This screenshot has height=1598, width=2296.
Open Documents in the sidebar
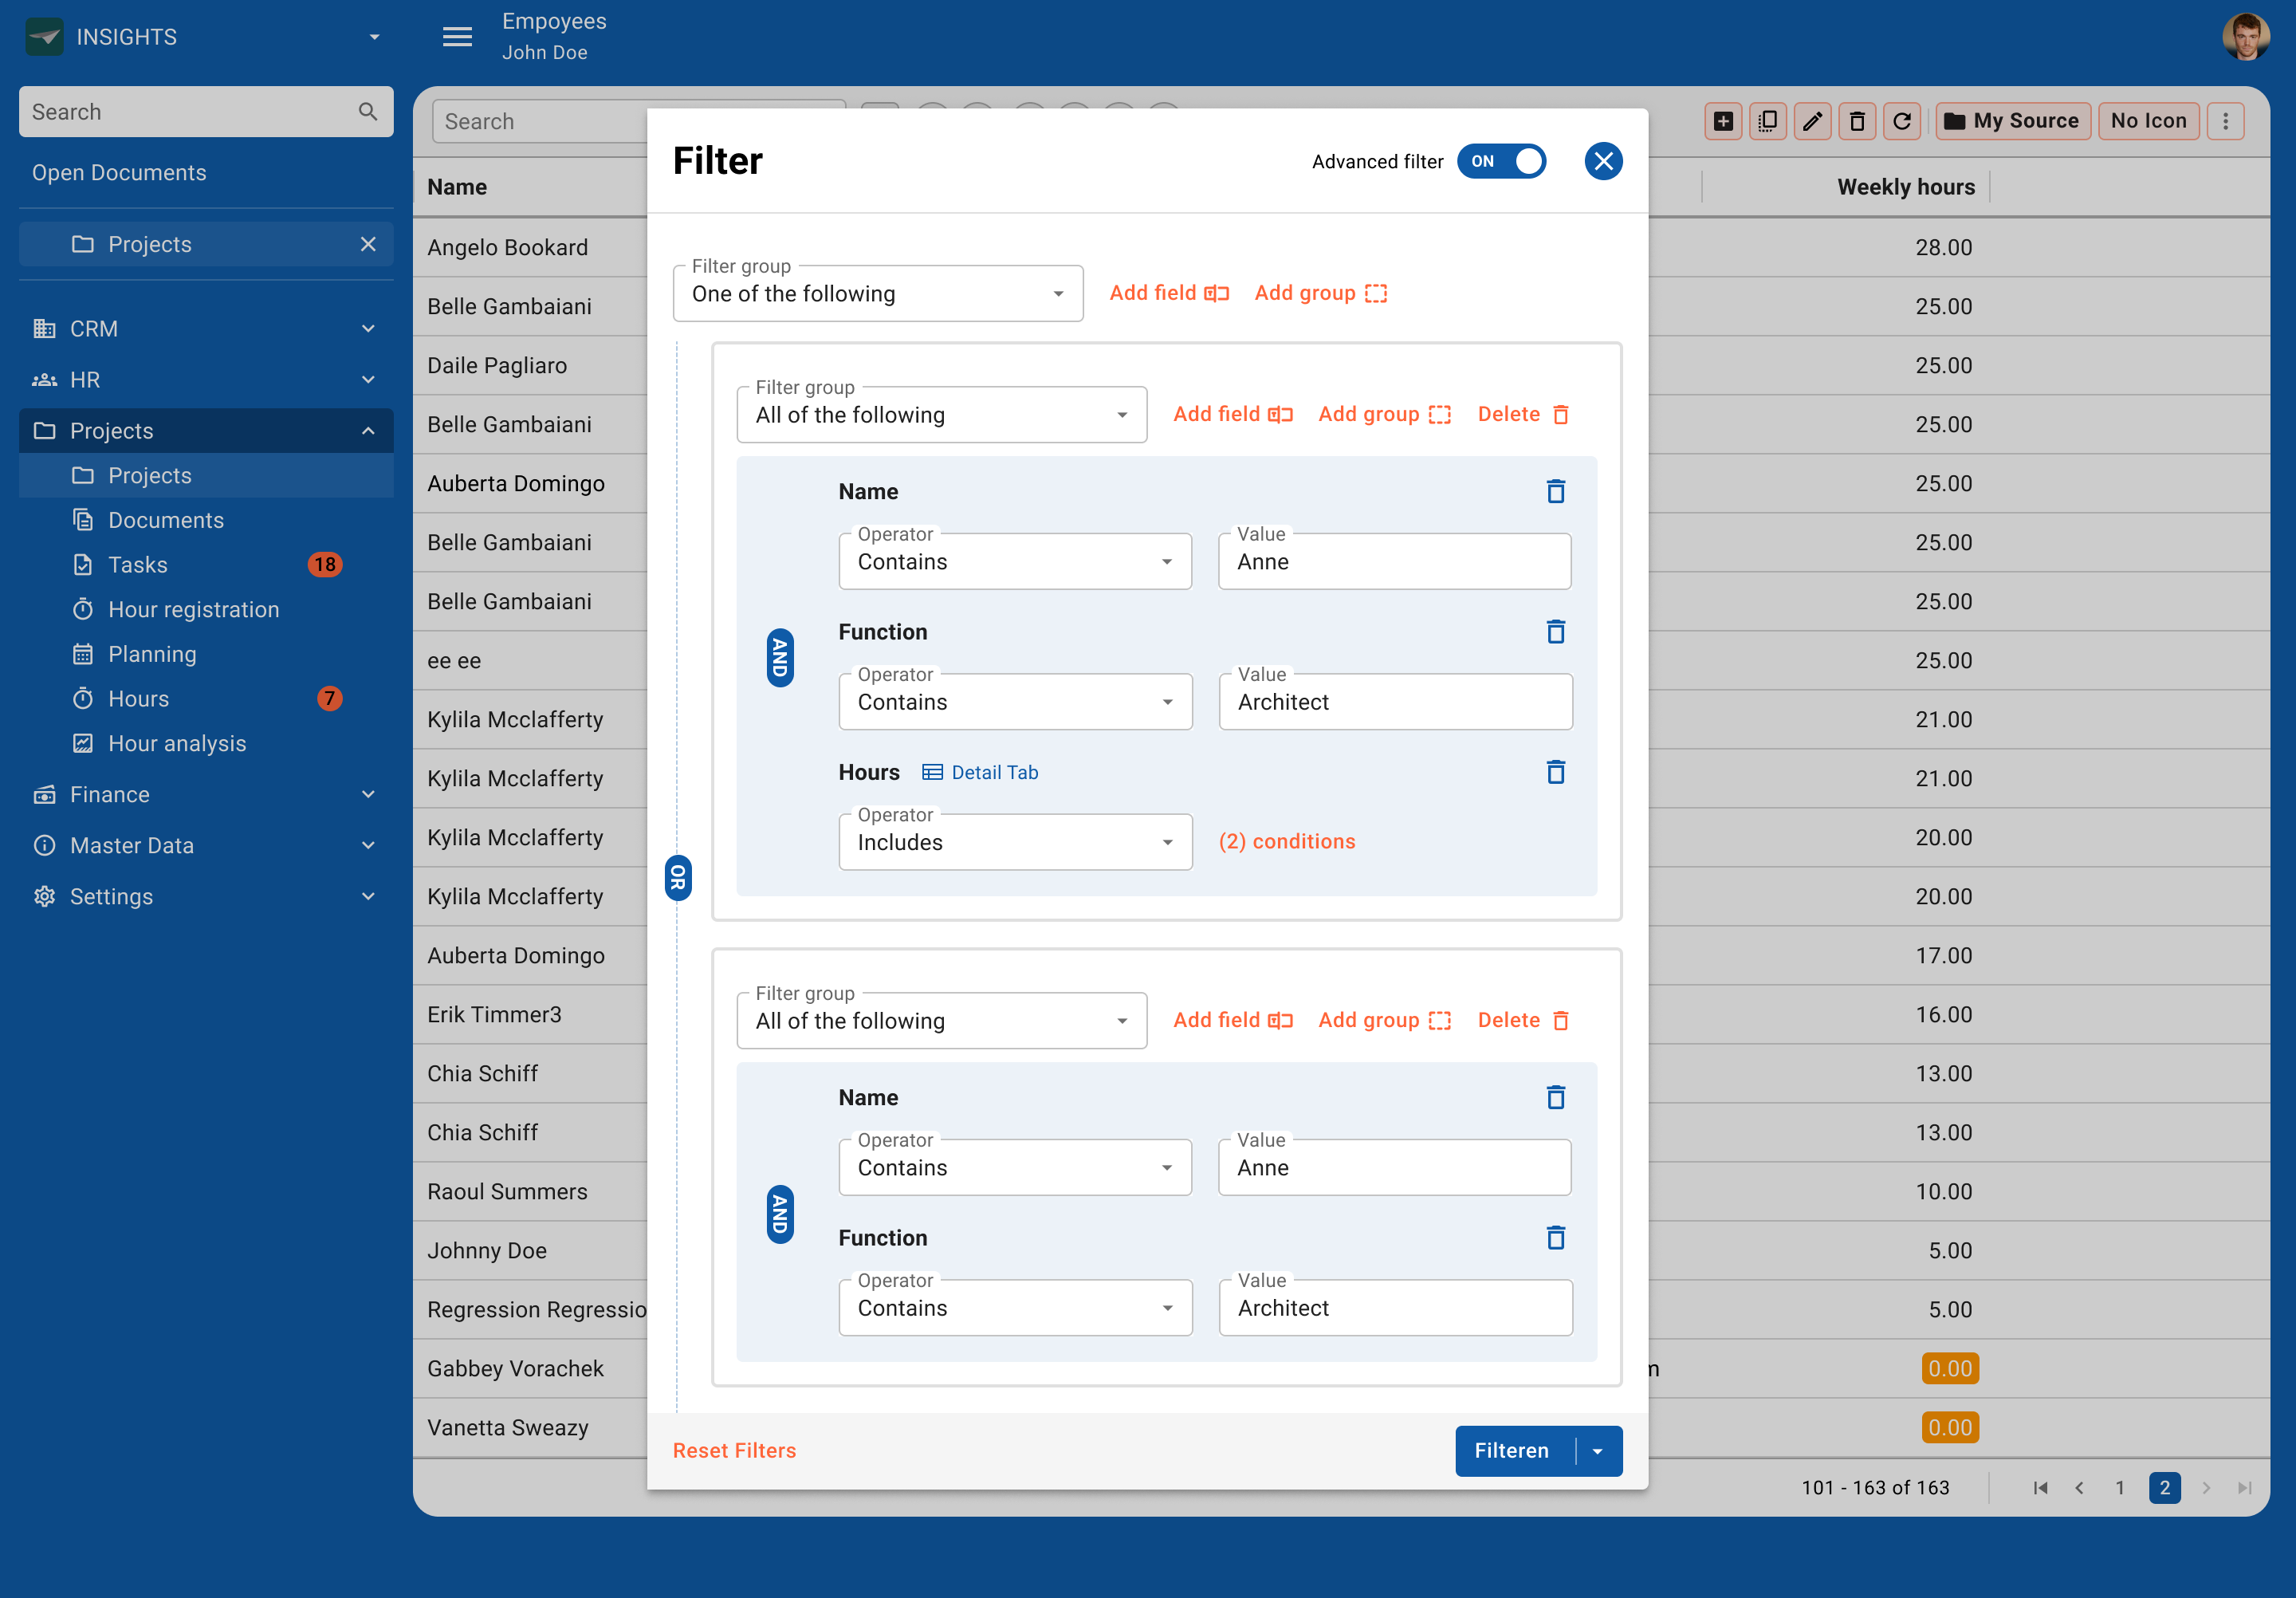click(x=206, y=520)
